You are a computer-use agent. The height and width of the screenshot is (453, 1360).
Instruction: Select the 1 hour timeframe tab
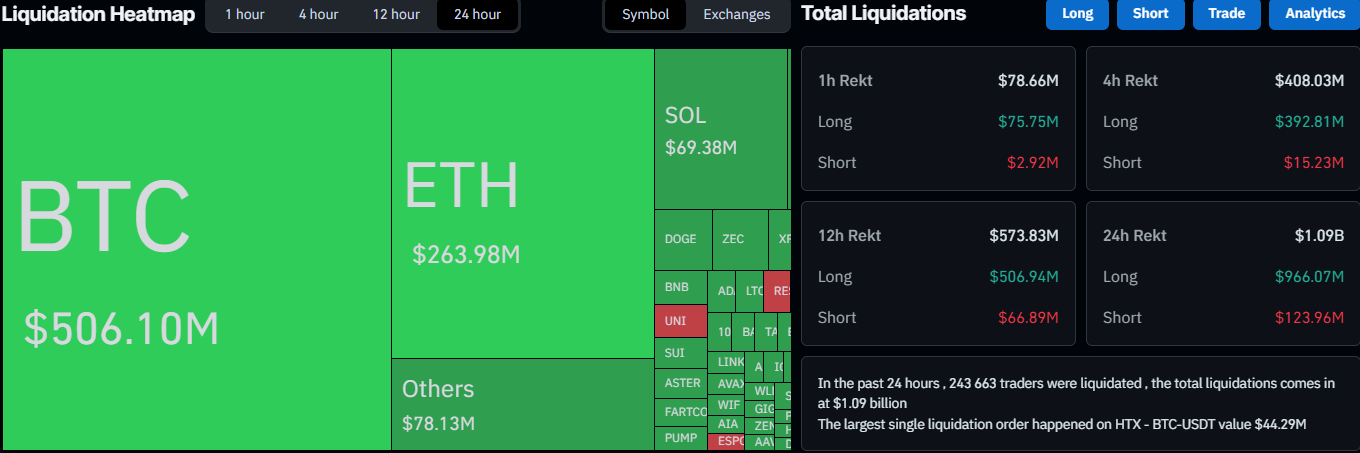click(x=244, y=15)
